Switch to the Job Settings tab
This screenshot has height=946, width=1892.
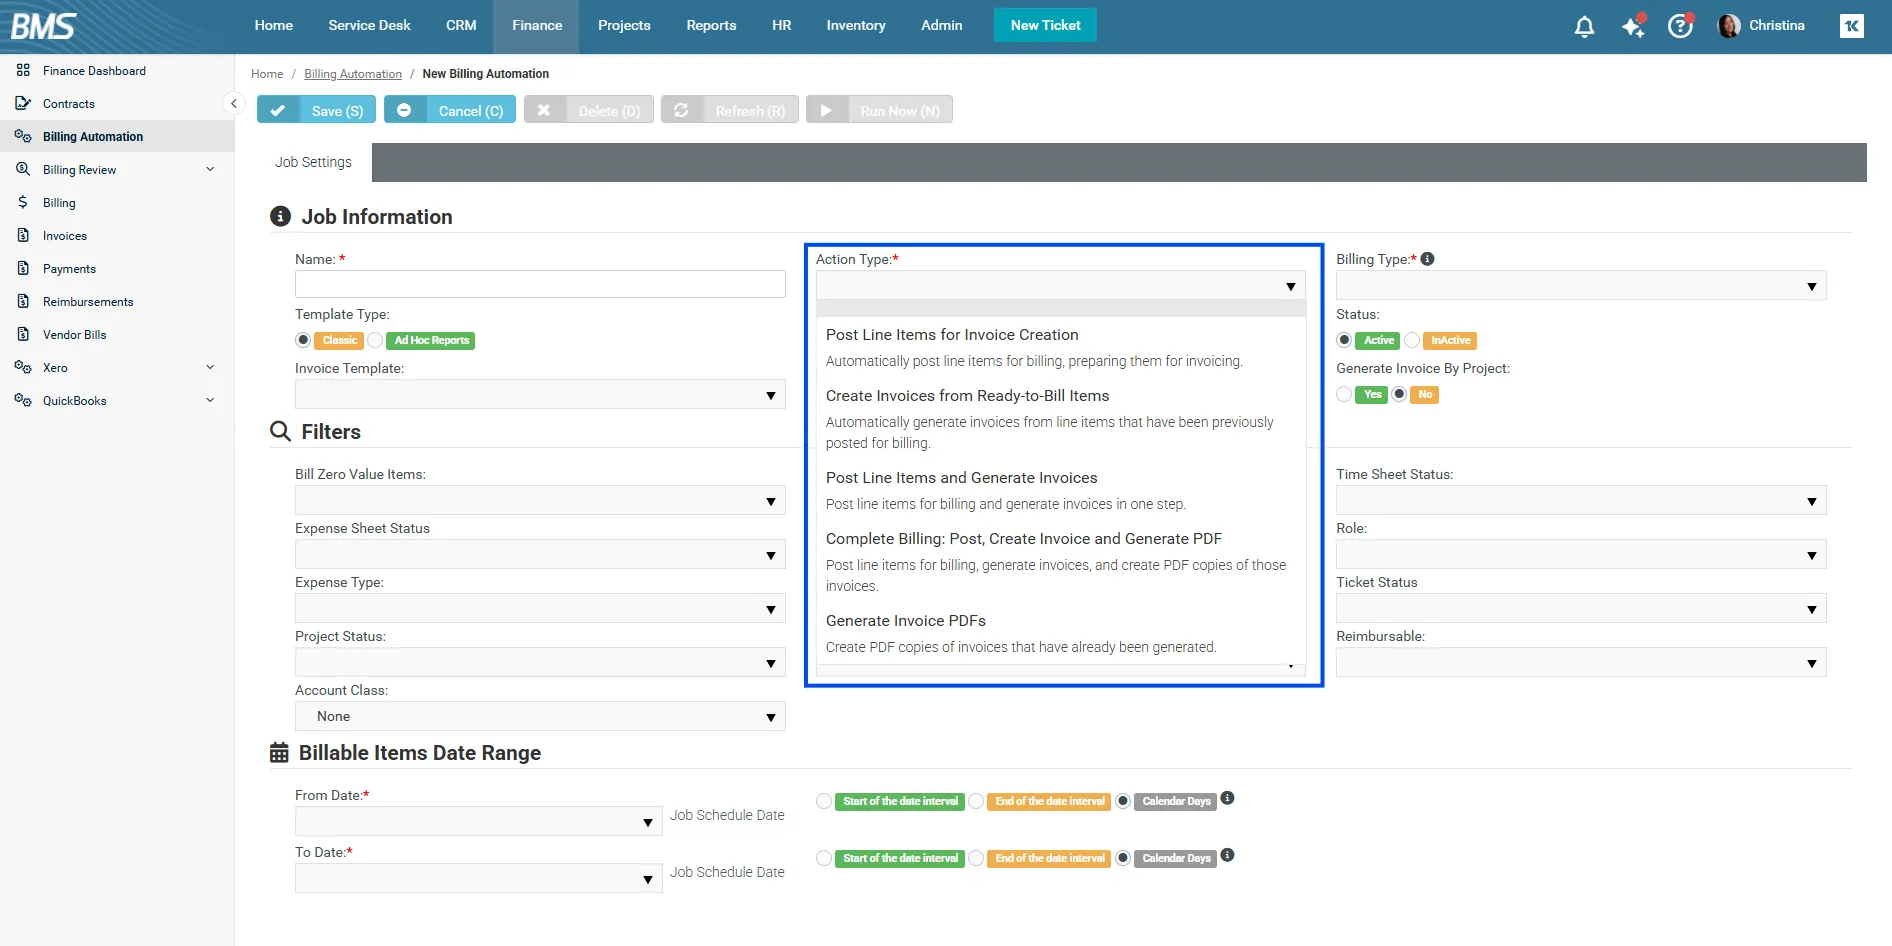pos(313,162)
